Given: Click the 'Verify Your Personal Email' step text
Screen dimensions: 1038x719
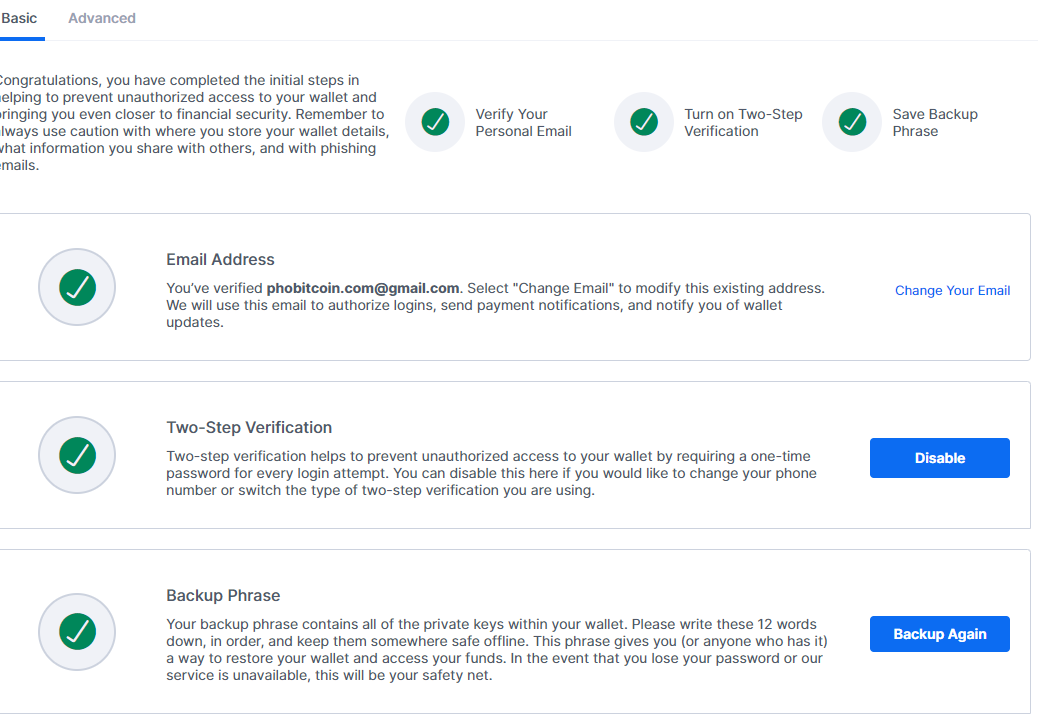Looking at the screenshot, I should point(523,123).
